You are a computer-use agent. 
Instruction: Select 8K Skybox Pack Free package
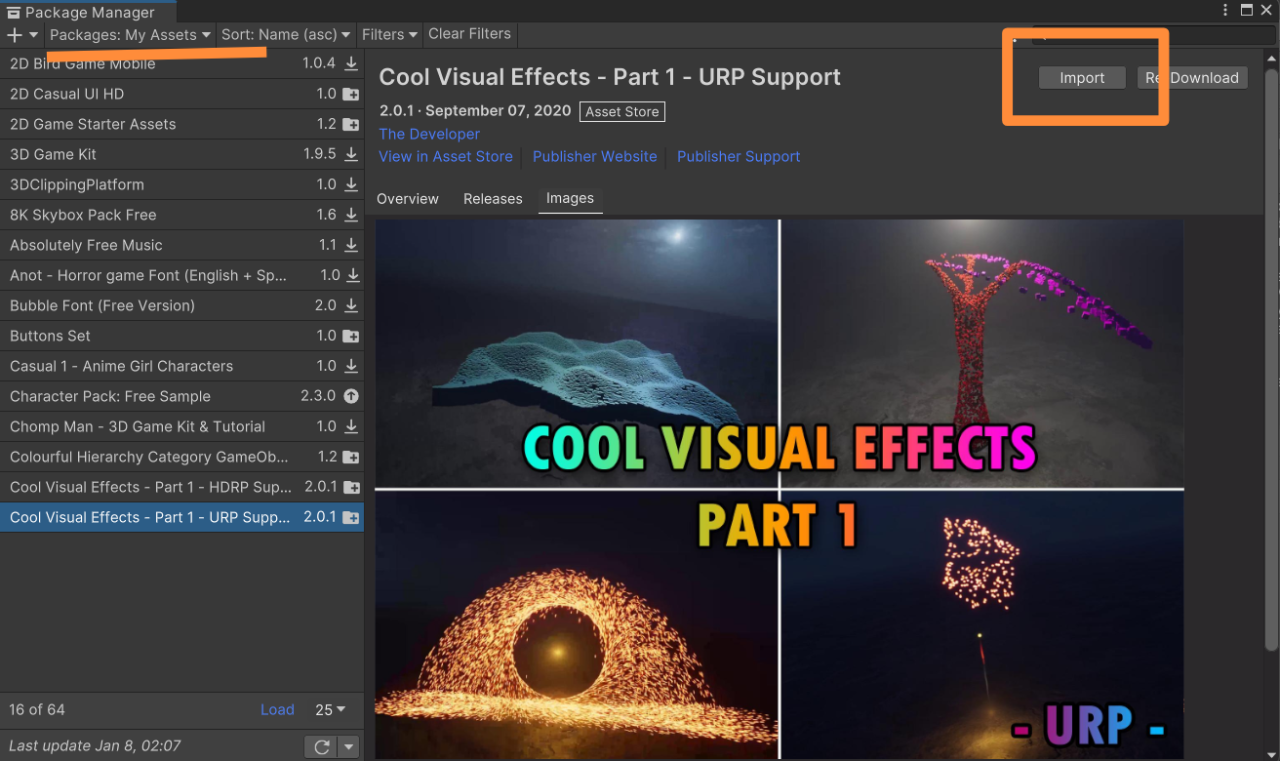(182, 215)
